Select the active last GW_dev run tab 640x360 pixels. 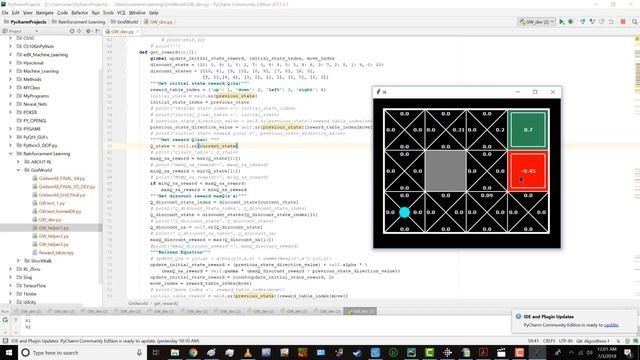pyautogui.click(x=360, y=311)
